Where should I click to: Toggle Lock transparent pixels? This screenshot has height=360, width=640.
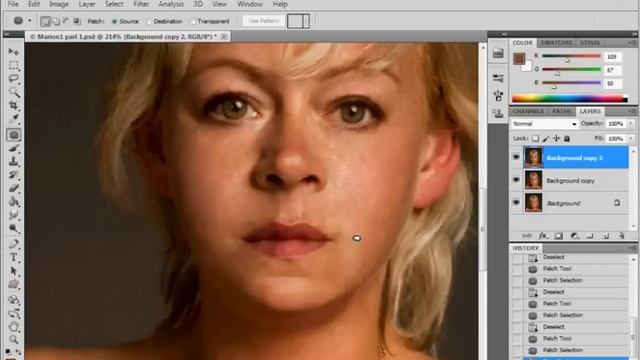pos(535,139)
